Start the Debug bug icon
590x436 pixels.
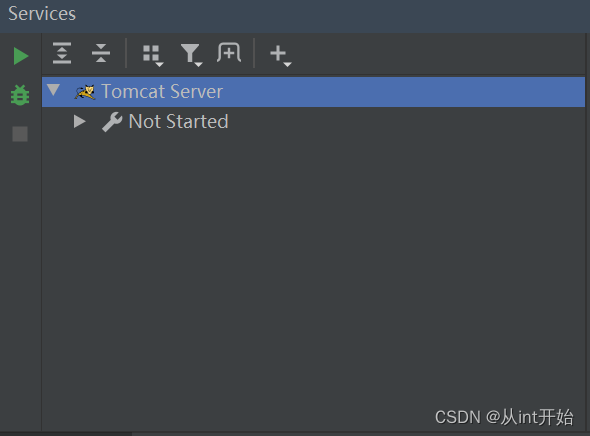[20, 95]
